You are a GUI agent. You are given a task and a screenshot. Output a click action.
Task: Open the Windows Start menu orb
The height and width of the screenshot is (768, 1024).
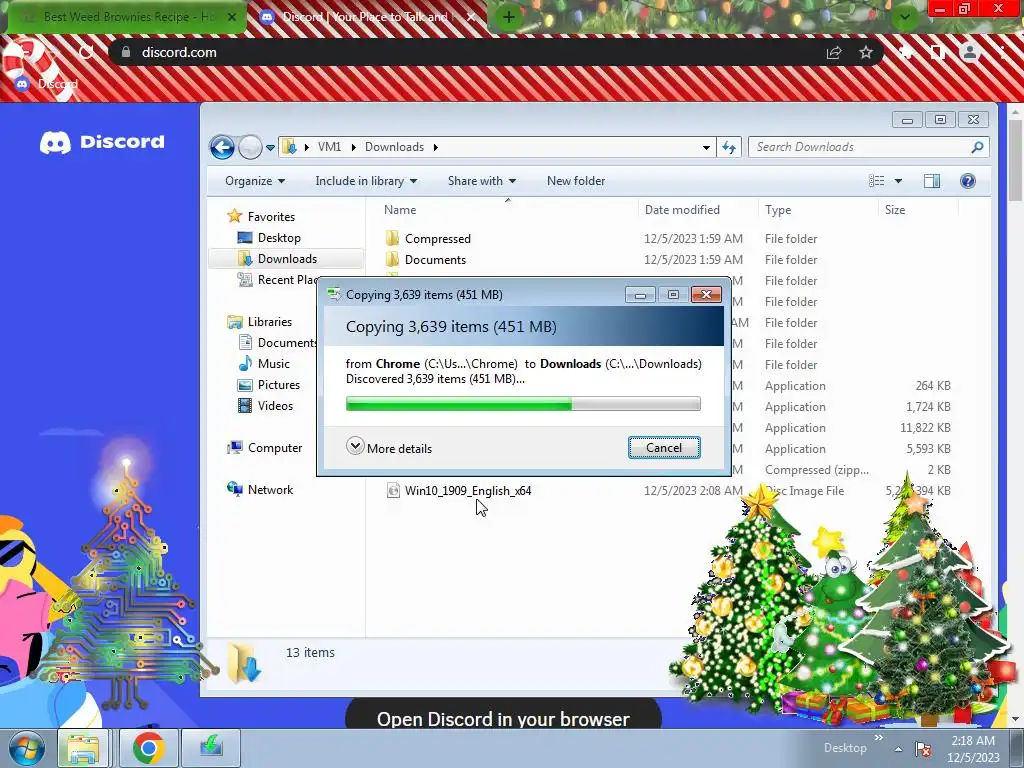click(26, 748)
